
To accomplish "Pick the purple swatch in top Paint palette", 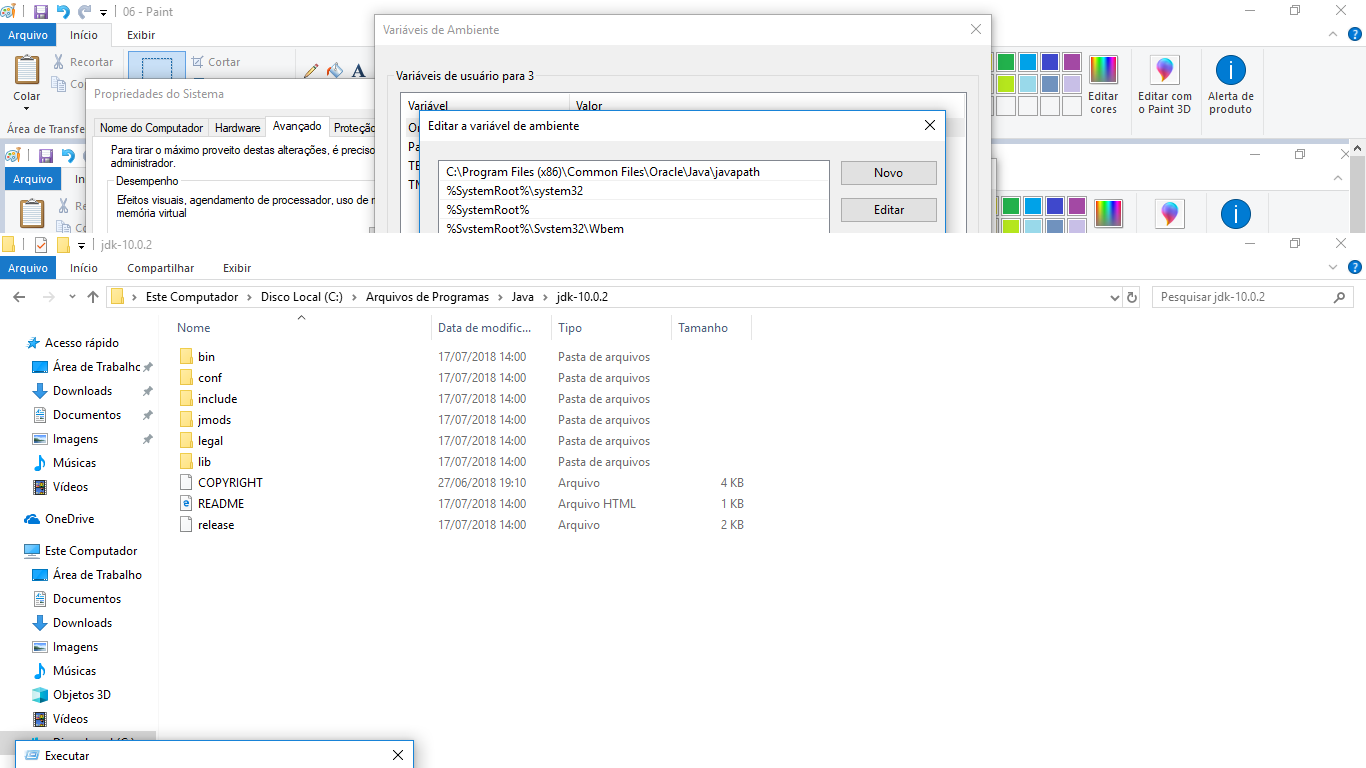I will click(1072, 62).
